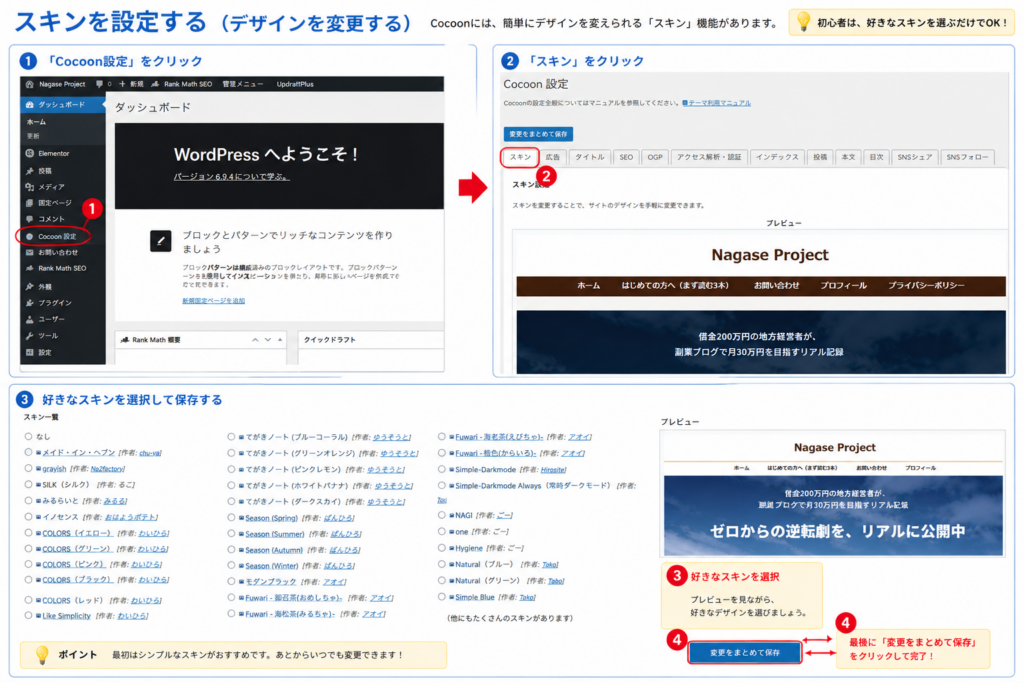The width and height of the screenshot is (1024, 683).
Task: Click the black pencil edit icon in welcome panel
Action: [x=161, y=241]
